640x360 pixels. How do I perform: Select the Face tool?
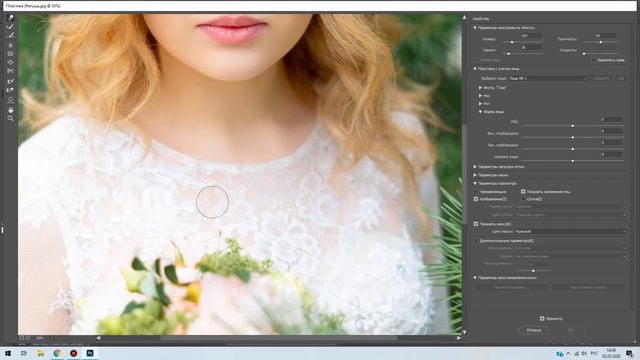pos(11,100)
